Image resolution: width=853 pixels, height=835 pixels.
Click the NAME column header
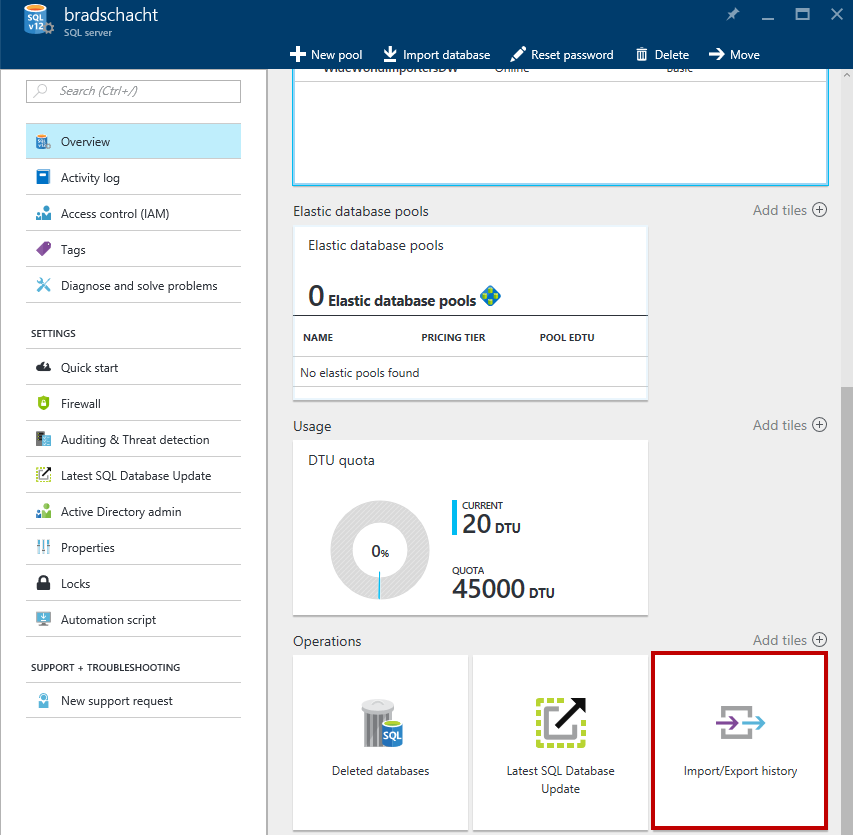(318, 337)
